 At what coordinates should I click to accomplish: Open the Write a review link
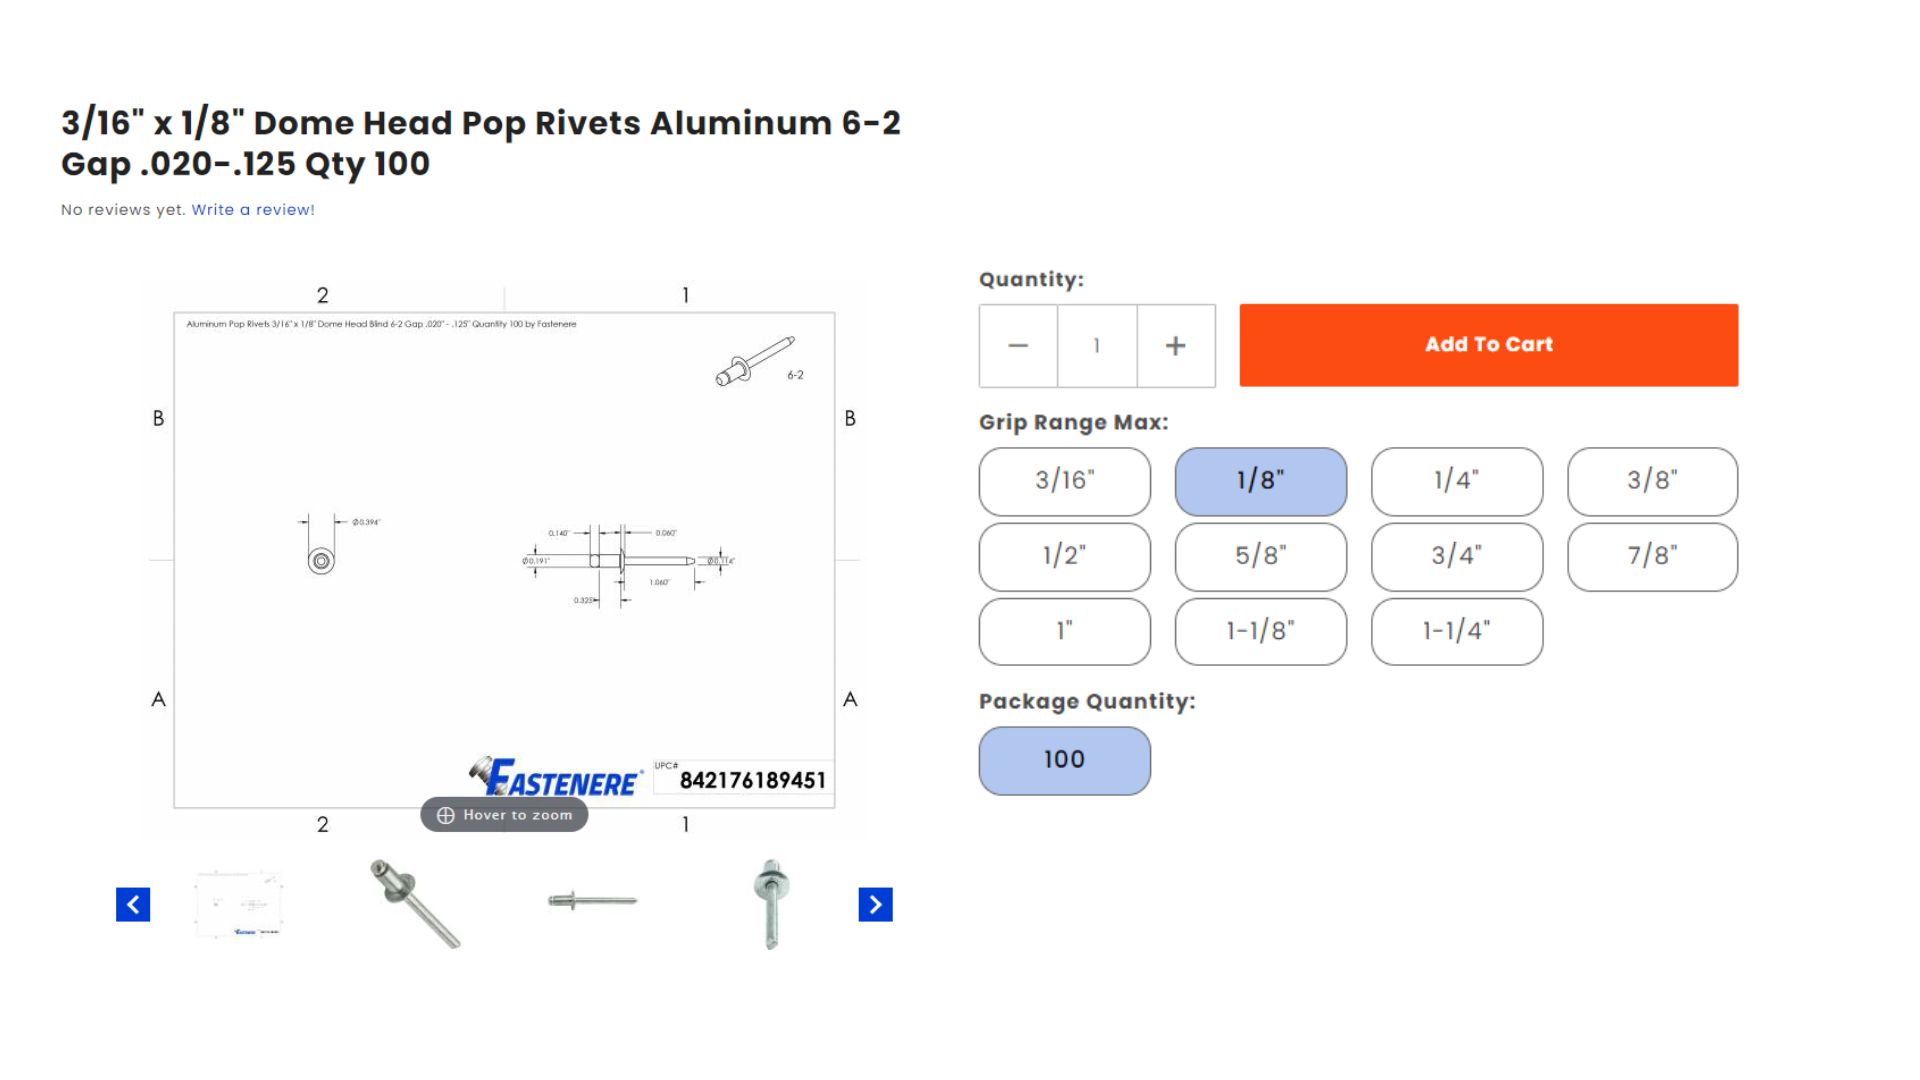[x=252, y=209]
